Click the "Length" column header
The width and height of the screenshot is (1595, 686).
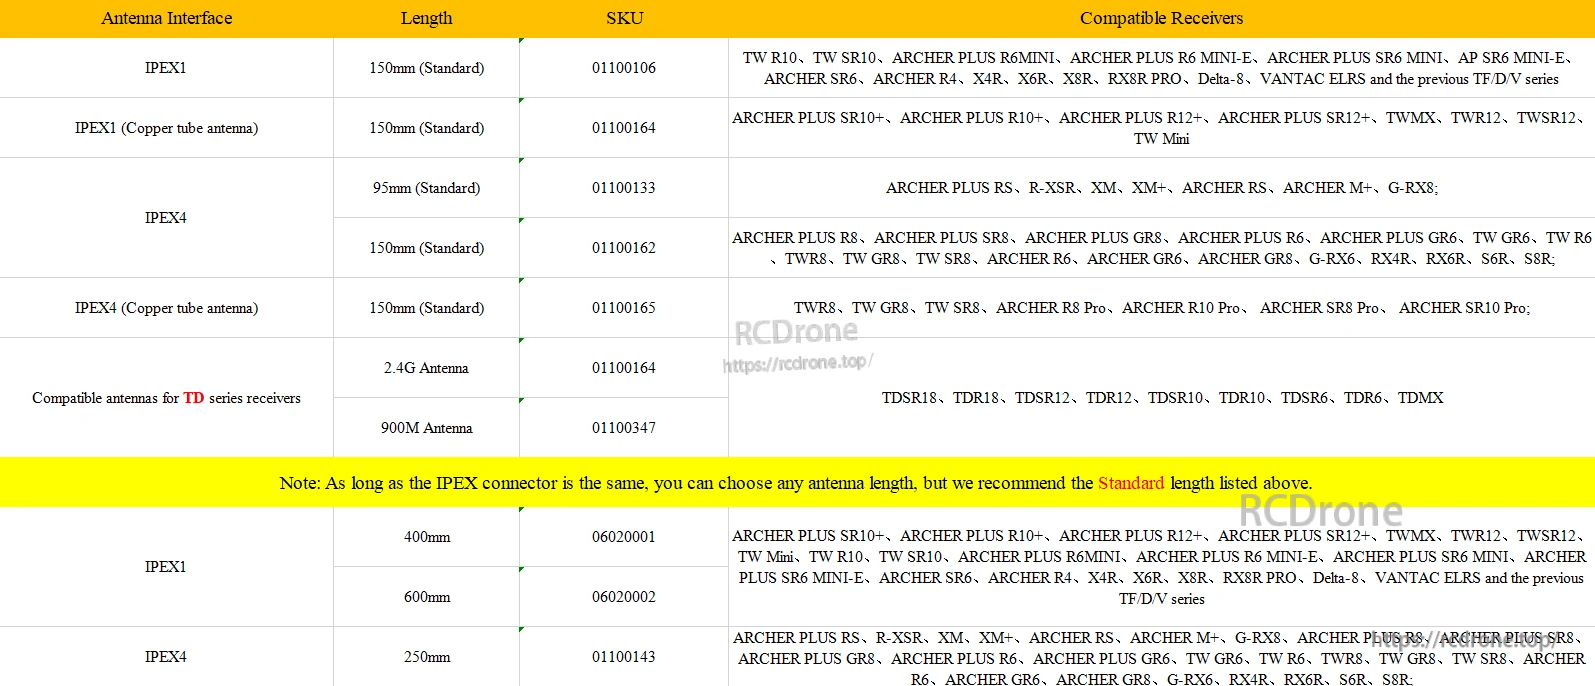click(x=426, y=18)
